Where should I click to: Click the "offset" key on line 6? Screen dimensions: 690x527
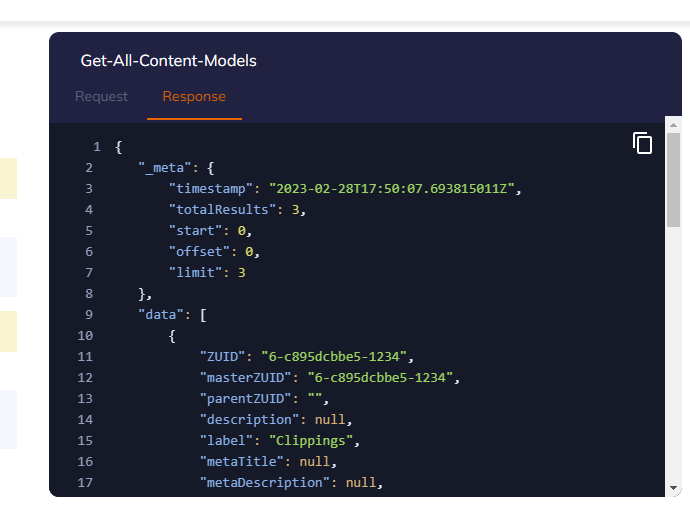tap(199, 252)
